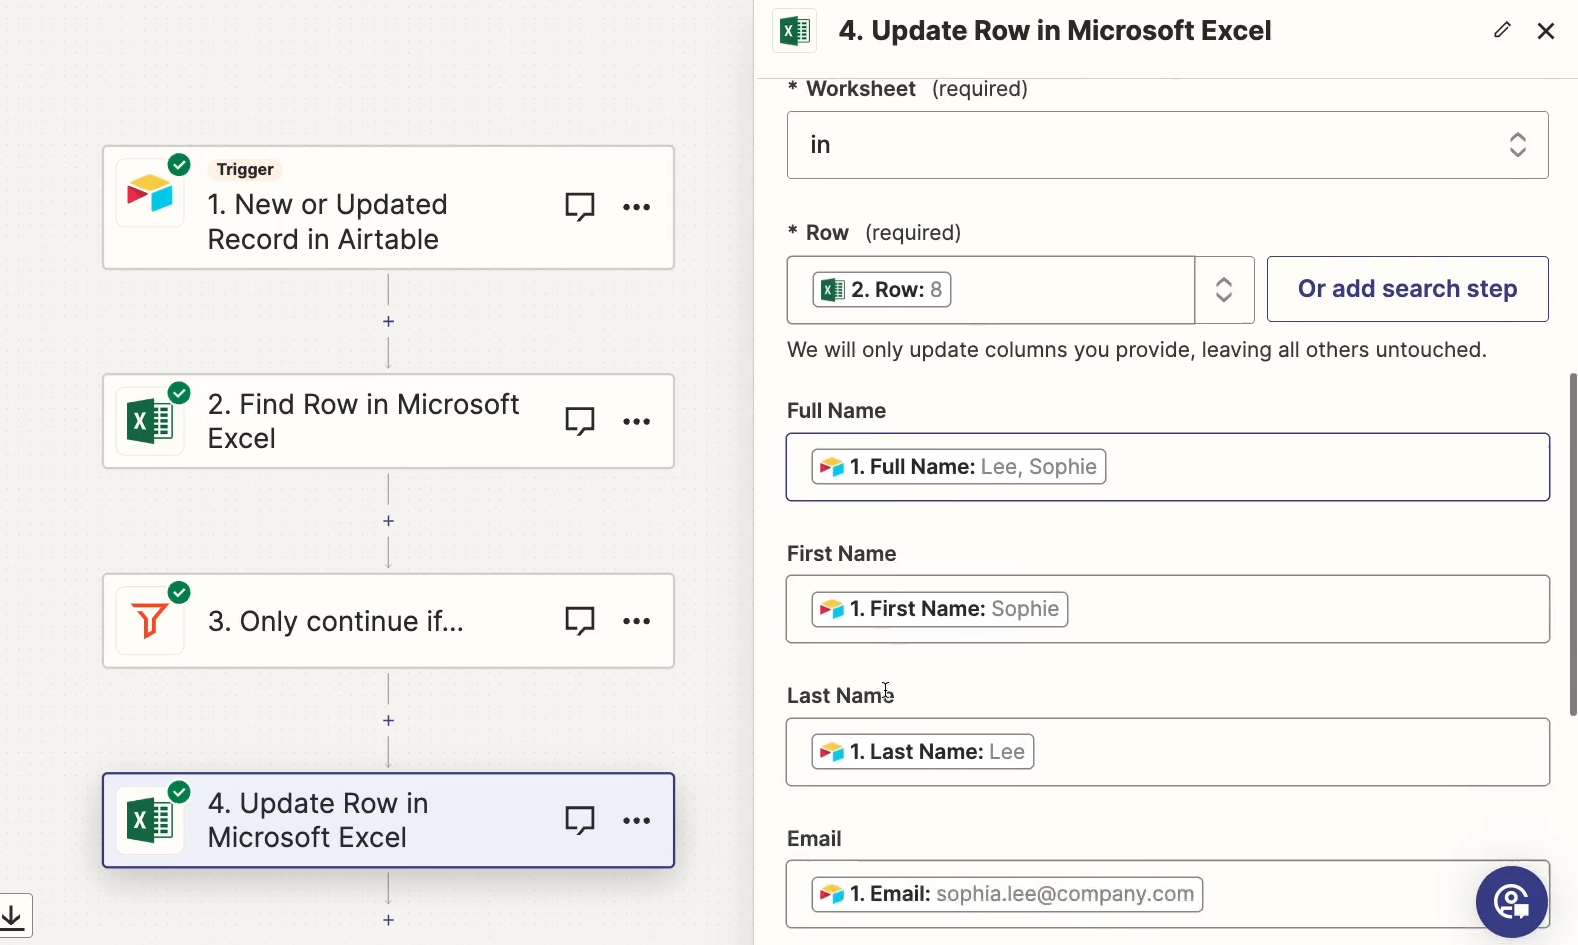The height and width of the screenshot is (945, 1578).
Task: Select the 2. Row: 8 pill
Action: point(882,290)
